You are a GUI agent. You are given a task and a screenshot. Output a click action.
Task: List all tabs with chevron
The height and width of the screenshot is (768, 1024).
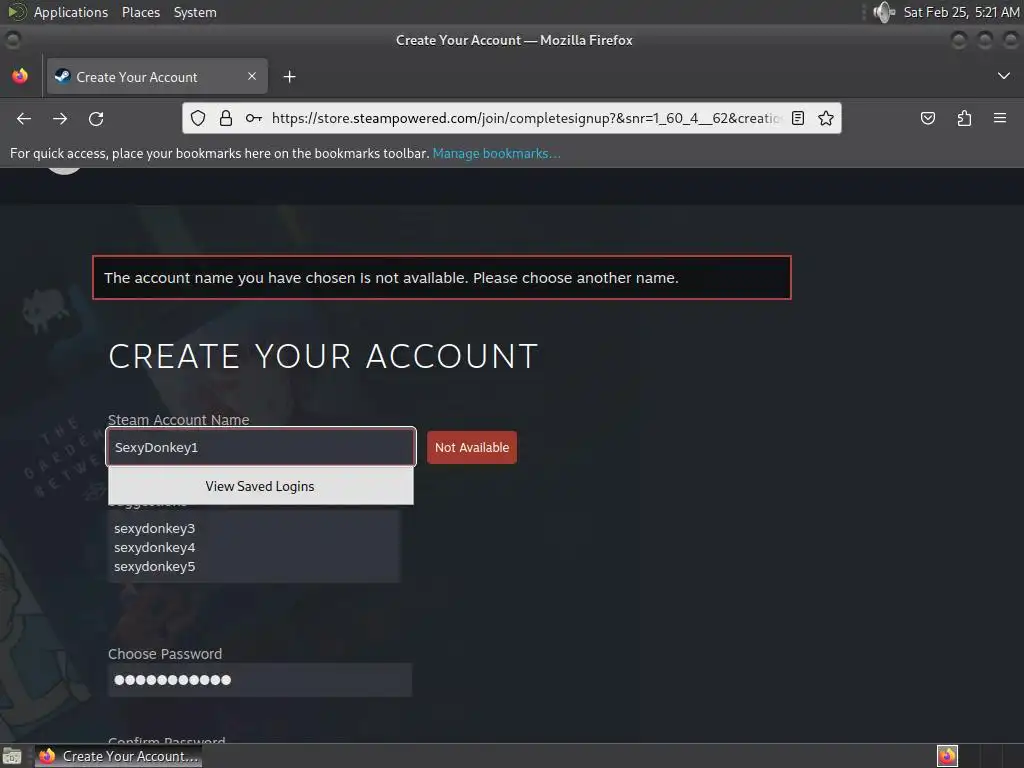coord(1004,76)
